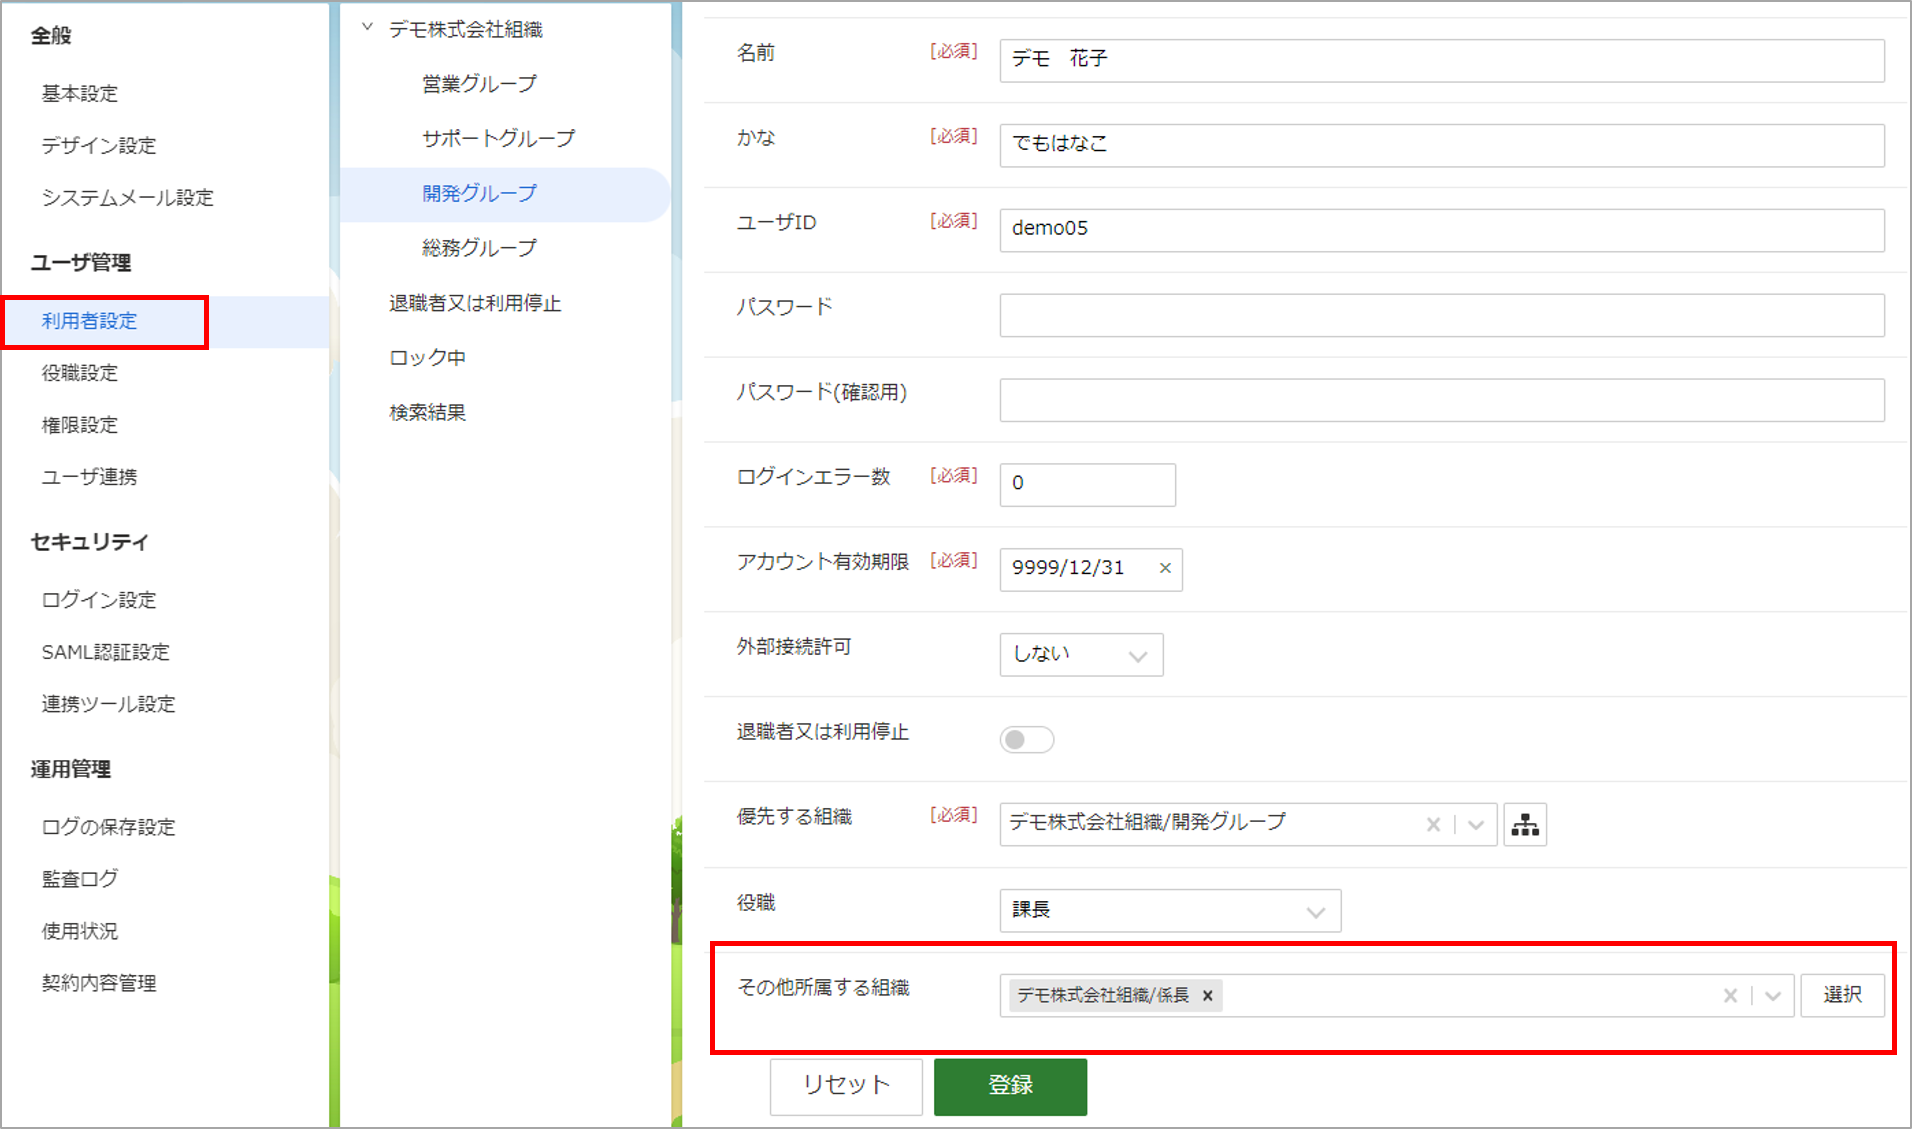The height and width of the screenshot is (1129, 1912).
Task: Clear all その他所属する組織 entries with x
Action: point(1730,995)
